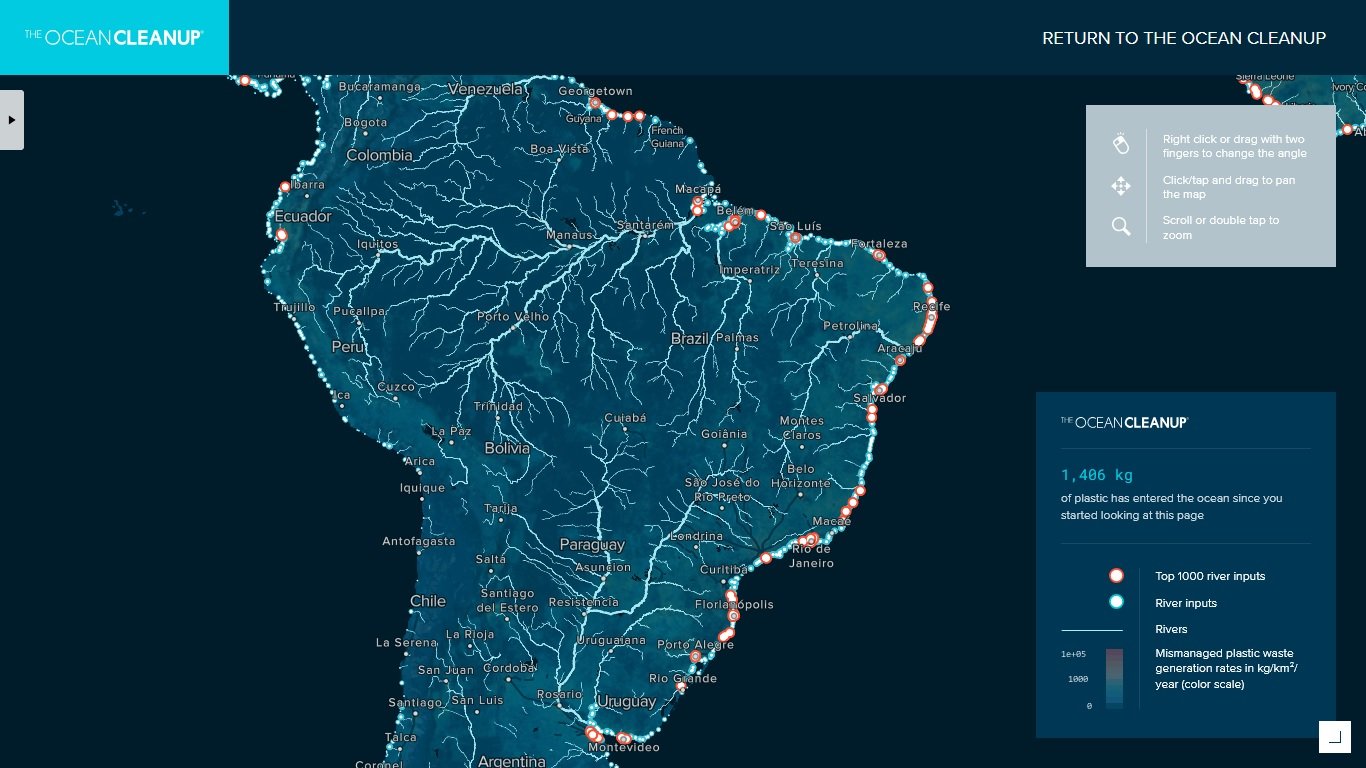This screenshot has height=768, width=1366.
Task: Click the cyan River inputs legend marker
Action: coord(1116,602)
